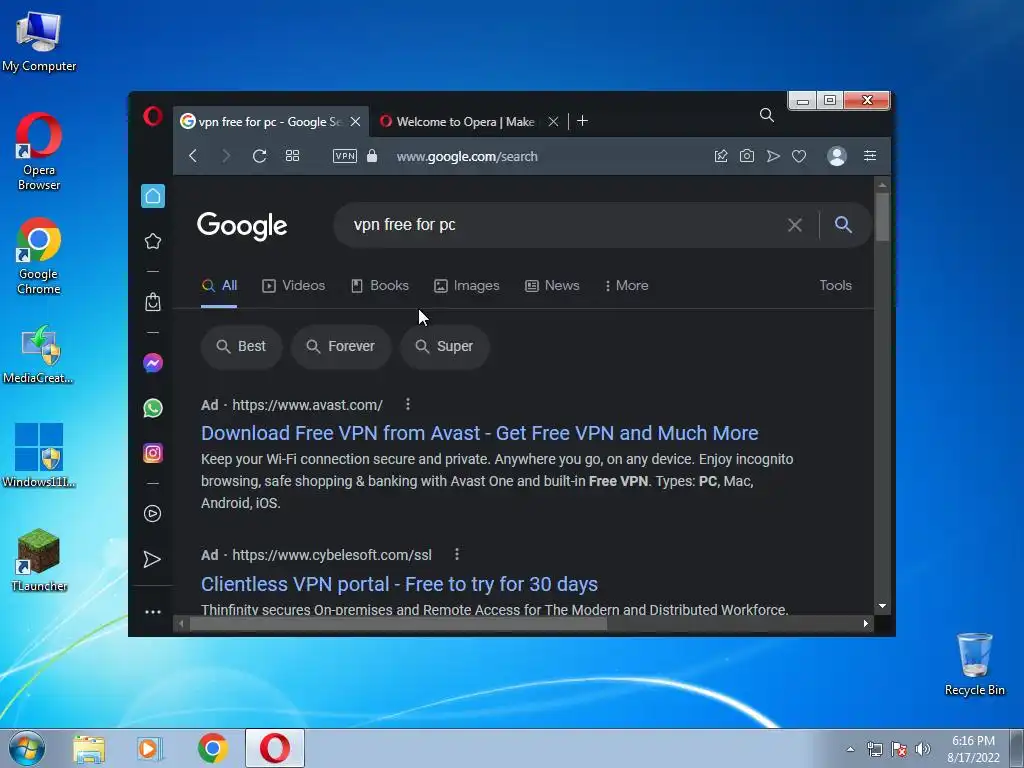Click the vertical scrollbar down arrow
The image size is (1024, 768).
point(882,606)
